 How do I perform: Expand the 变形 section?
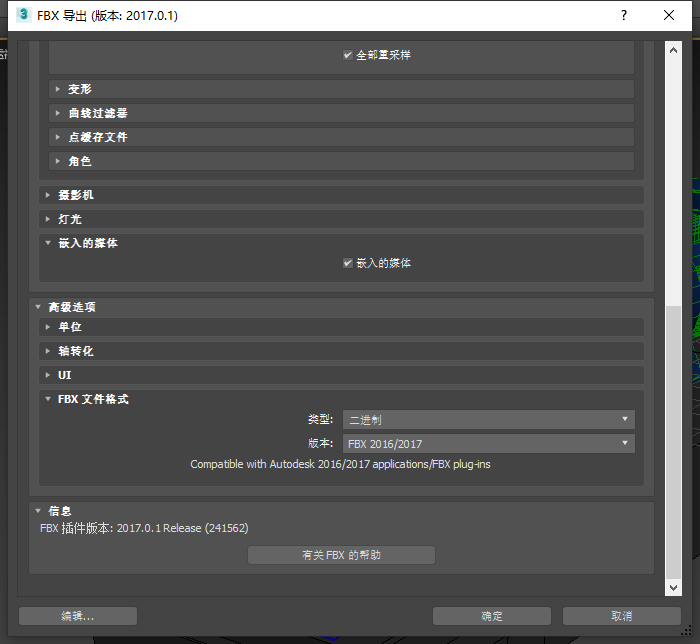341,89
